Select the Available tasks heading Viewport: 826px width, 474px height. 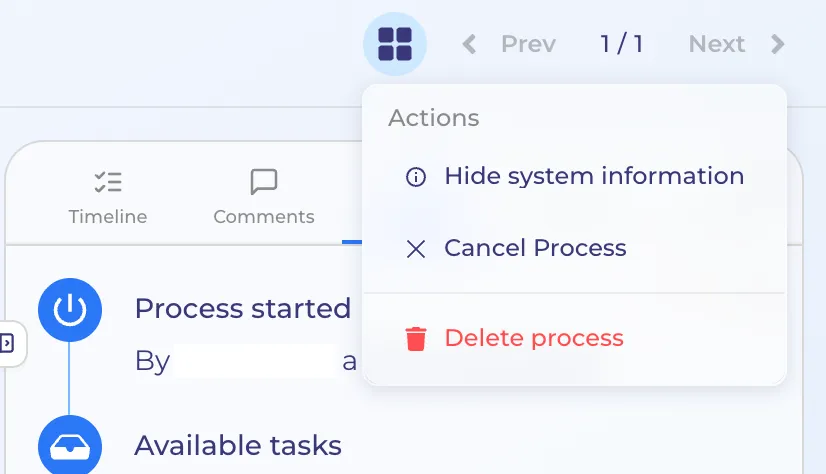coord(238,446)
